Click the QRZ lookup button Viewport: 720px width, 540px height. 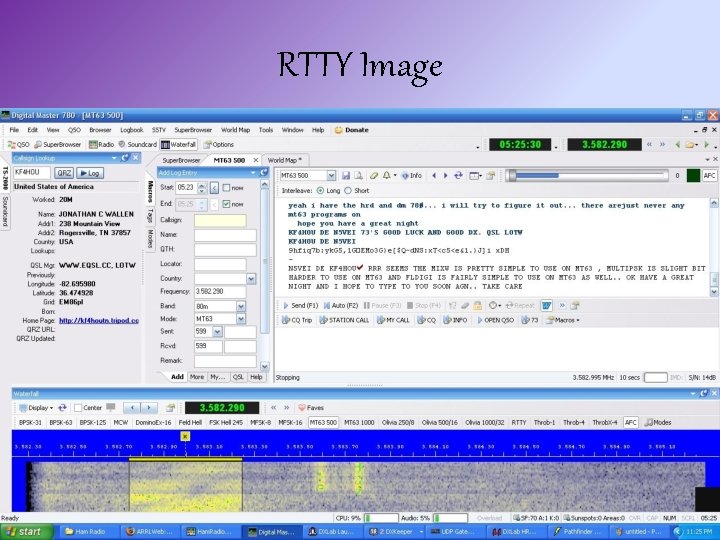pyautogui.click(x=64, y=173)
